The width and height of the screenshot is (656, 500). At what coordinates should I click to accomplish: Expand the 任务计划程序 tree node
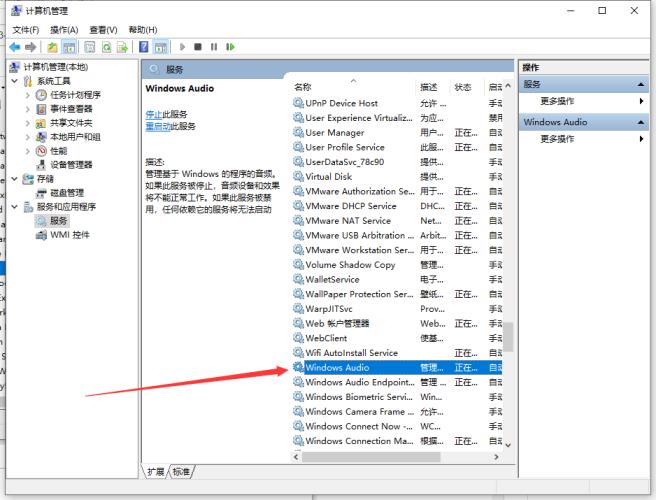click(27, 95)
